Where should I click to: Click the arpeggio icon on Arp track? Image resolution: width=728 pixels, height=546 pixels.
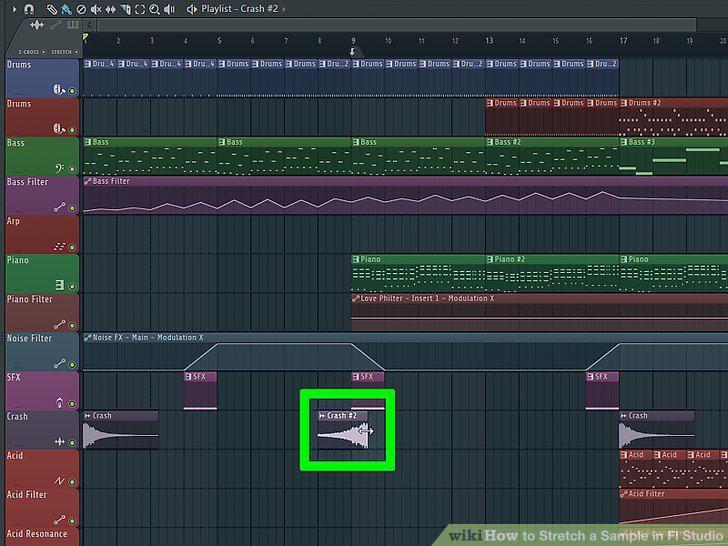coord(59,246)
